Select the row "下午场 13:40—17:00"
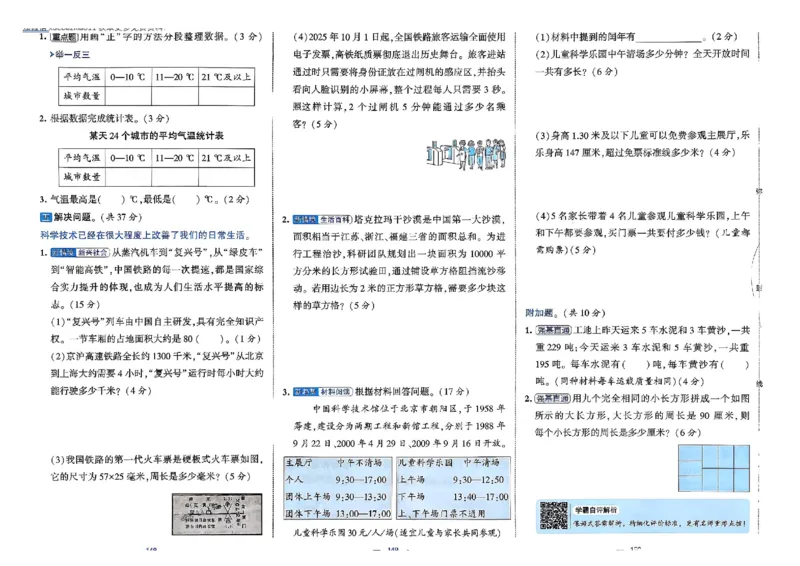 point(453,497)
